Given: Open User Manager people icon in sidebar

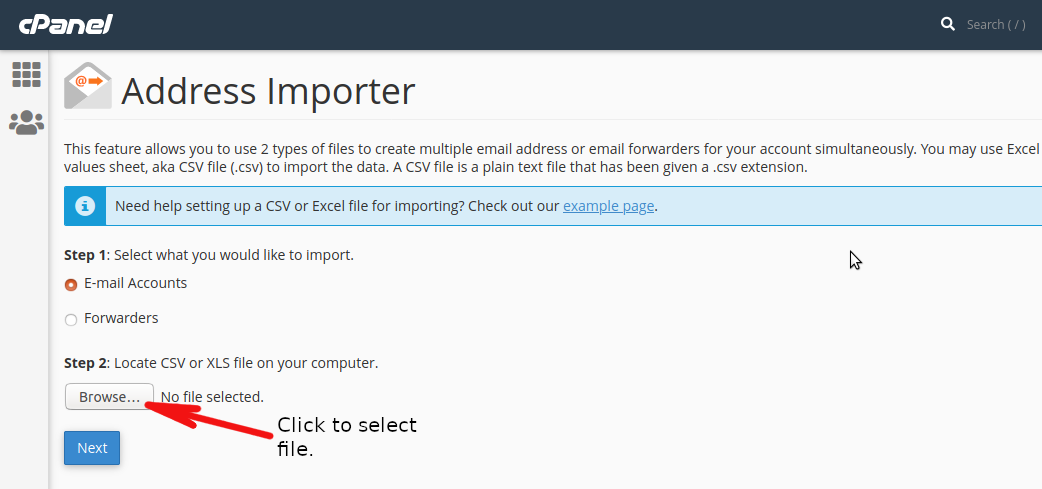Looking at the screenshot, I should 26,123.
